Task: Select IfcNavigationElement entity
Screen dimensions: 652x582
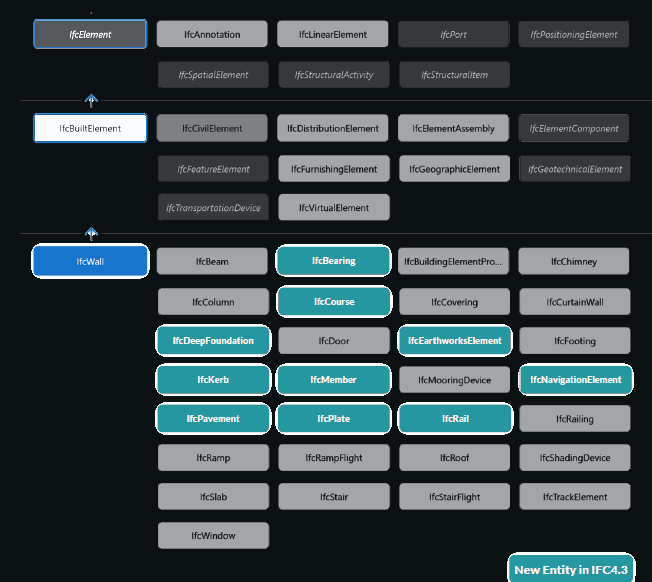Action: [x=576, y=380]
